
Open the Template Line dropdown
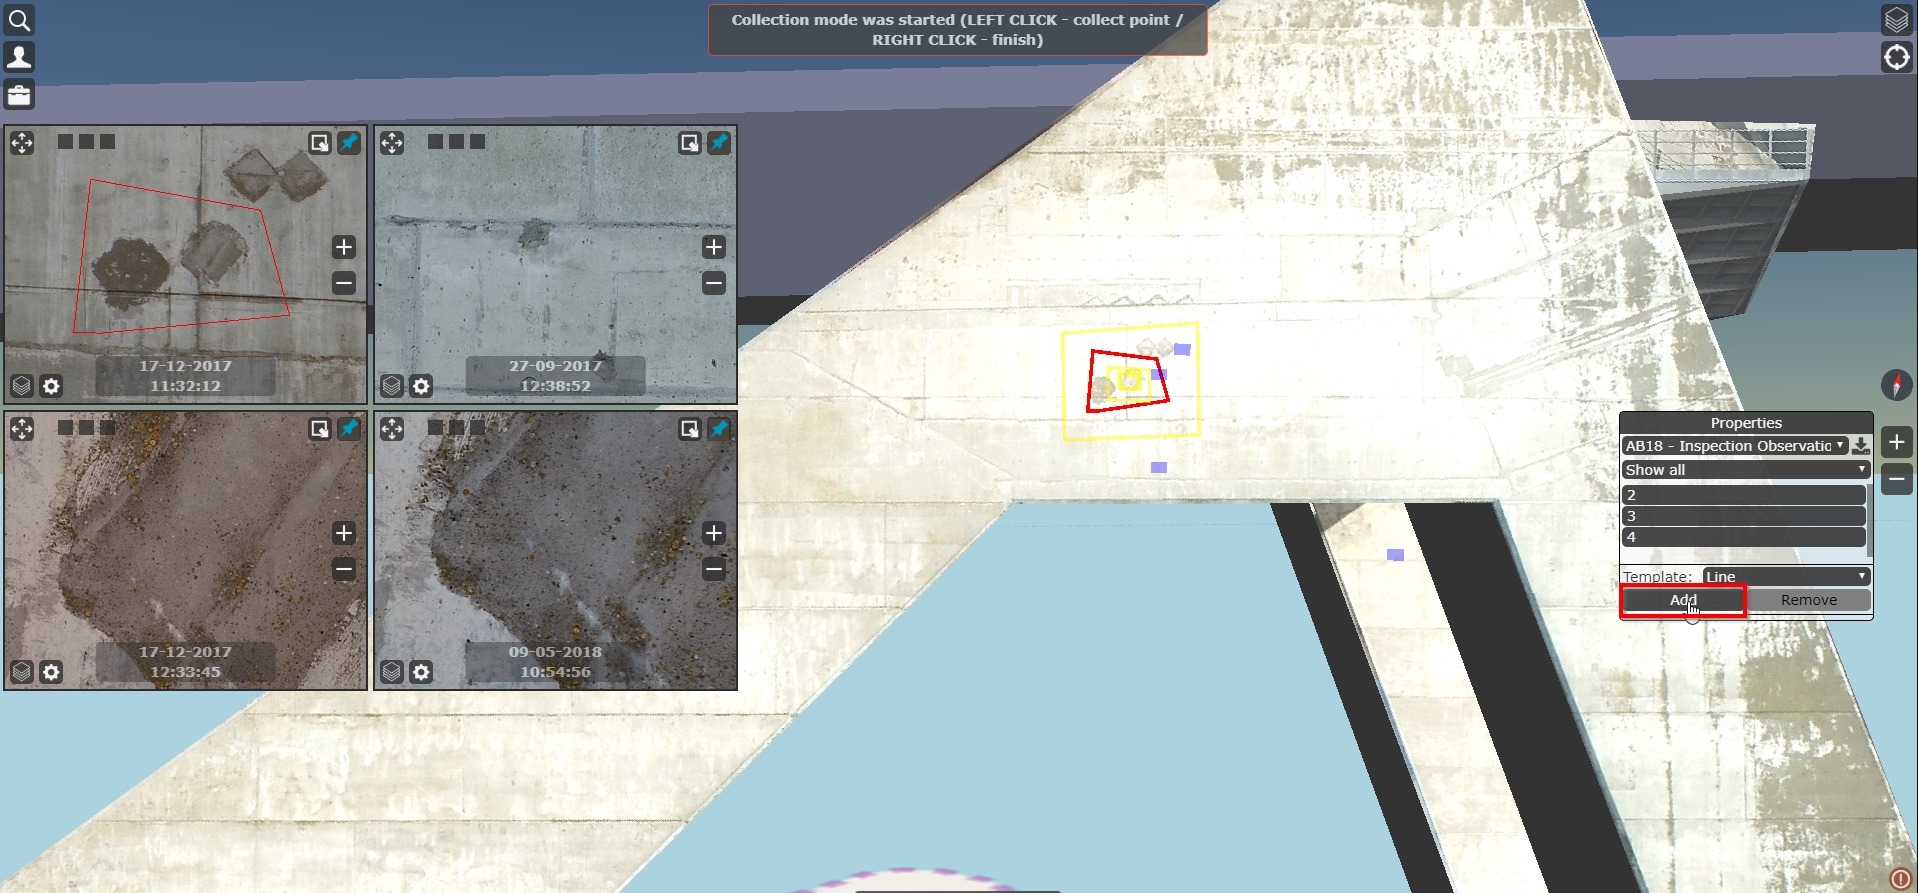[x=1786, y=577]
